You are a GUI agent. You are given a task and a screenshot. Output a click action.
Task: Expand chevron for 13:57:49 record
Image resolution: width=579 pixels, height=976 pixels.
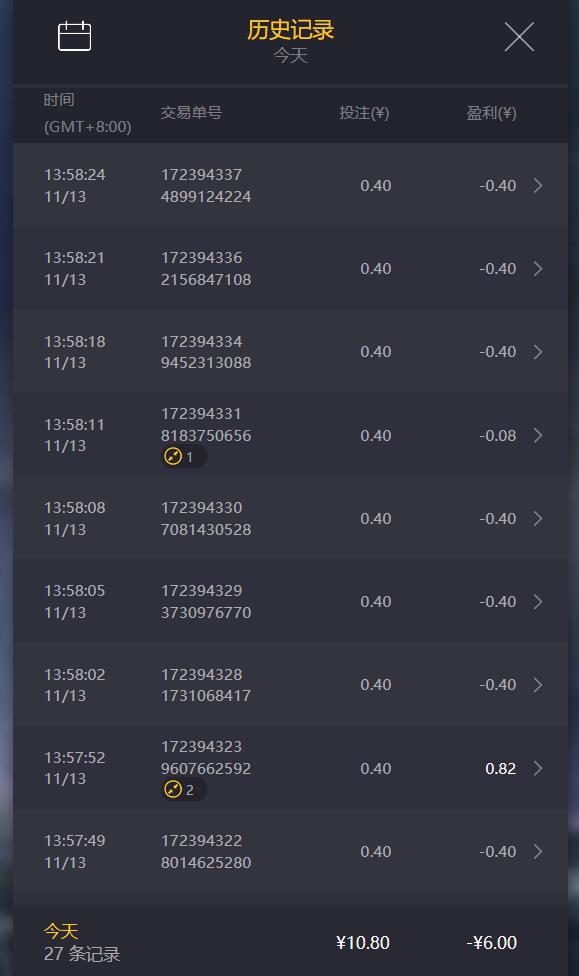tap(538, 852)
